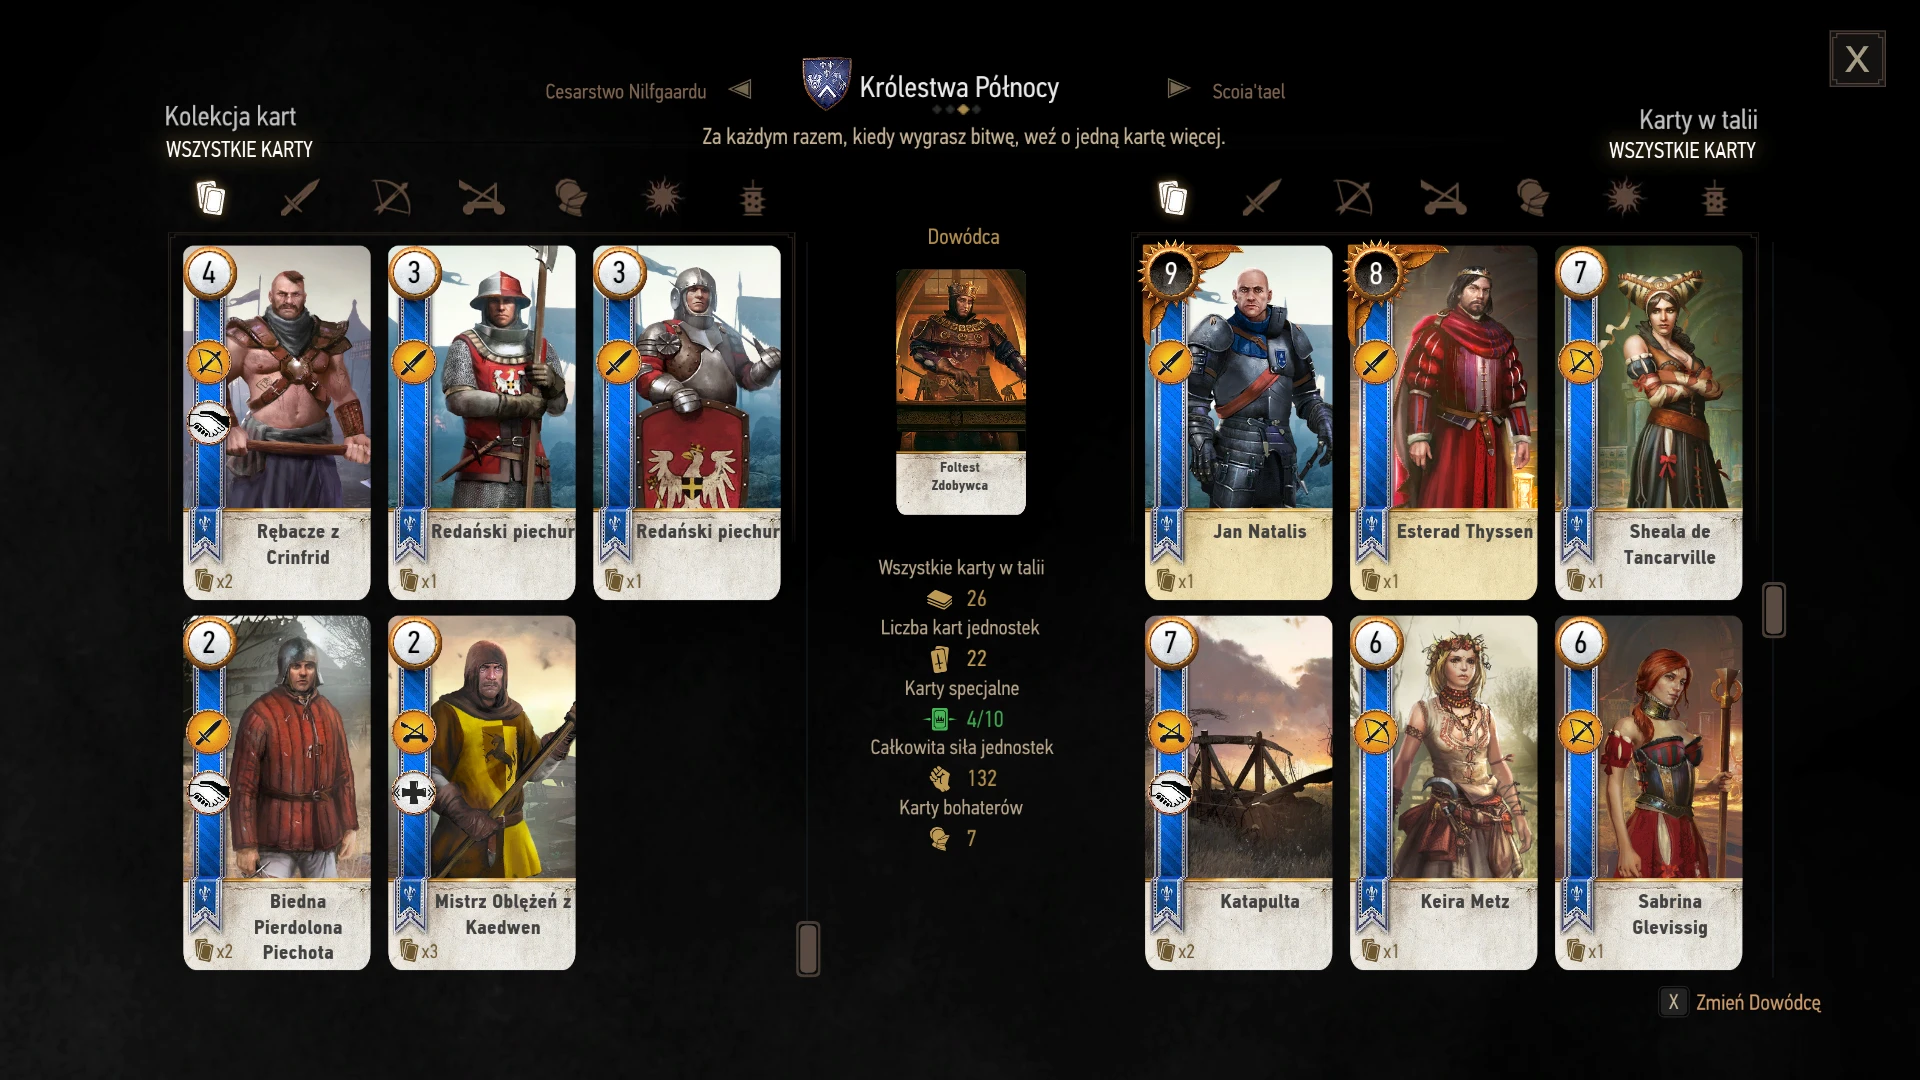Filter collection by weather sun icon

click(662, 198)
